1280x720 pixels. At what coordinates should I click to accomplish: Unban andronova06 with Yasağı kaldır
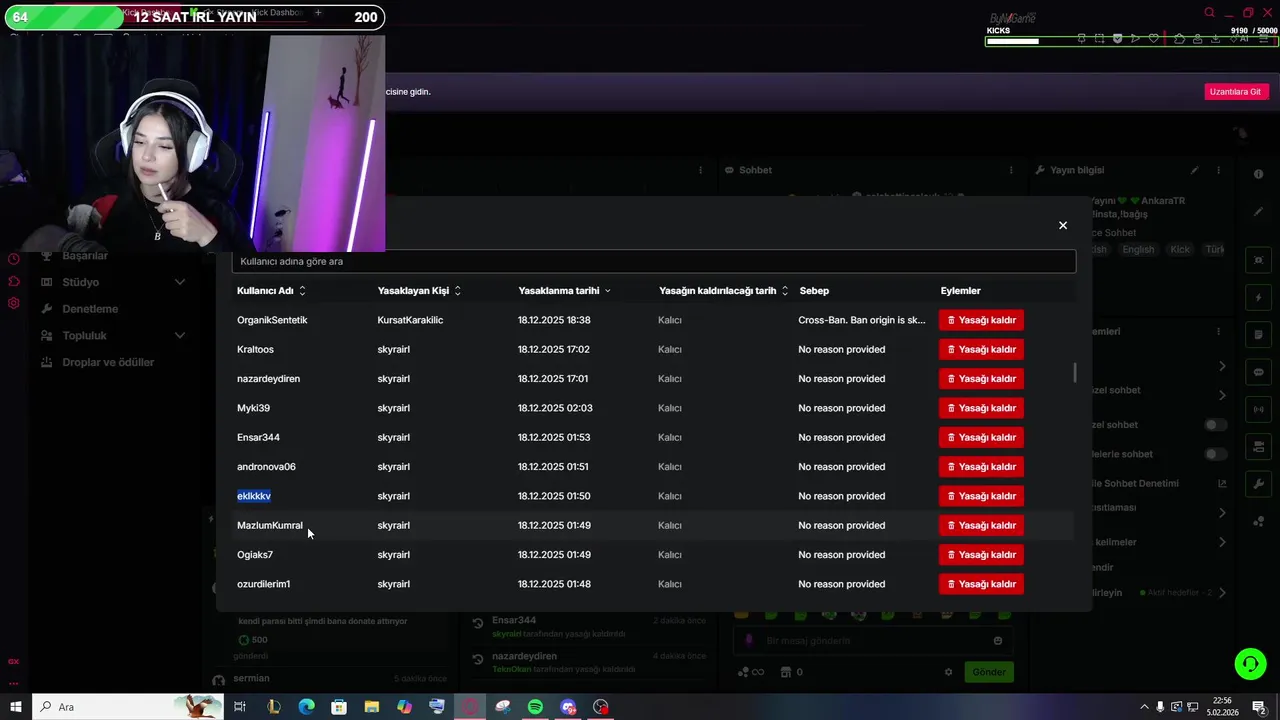981,467
